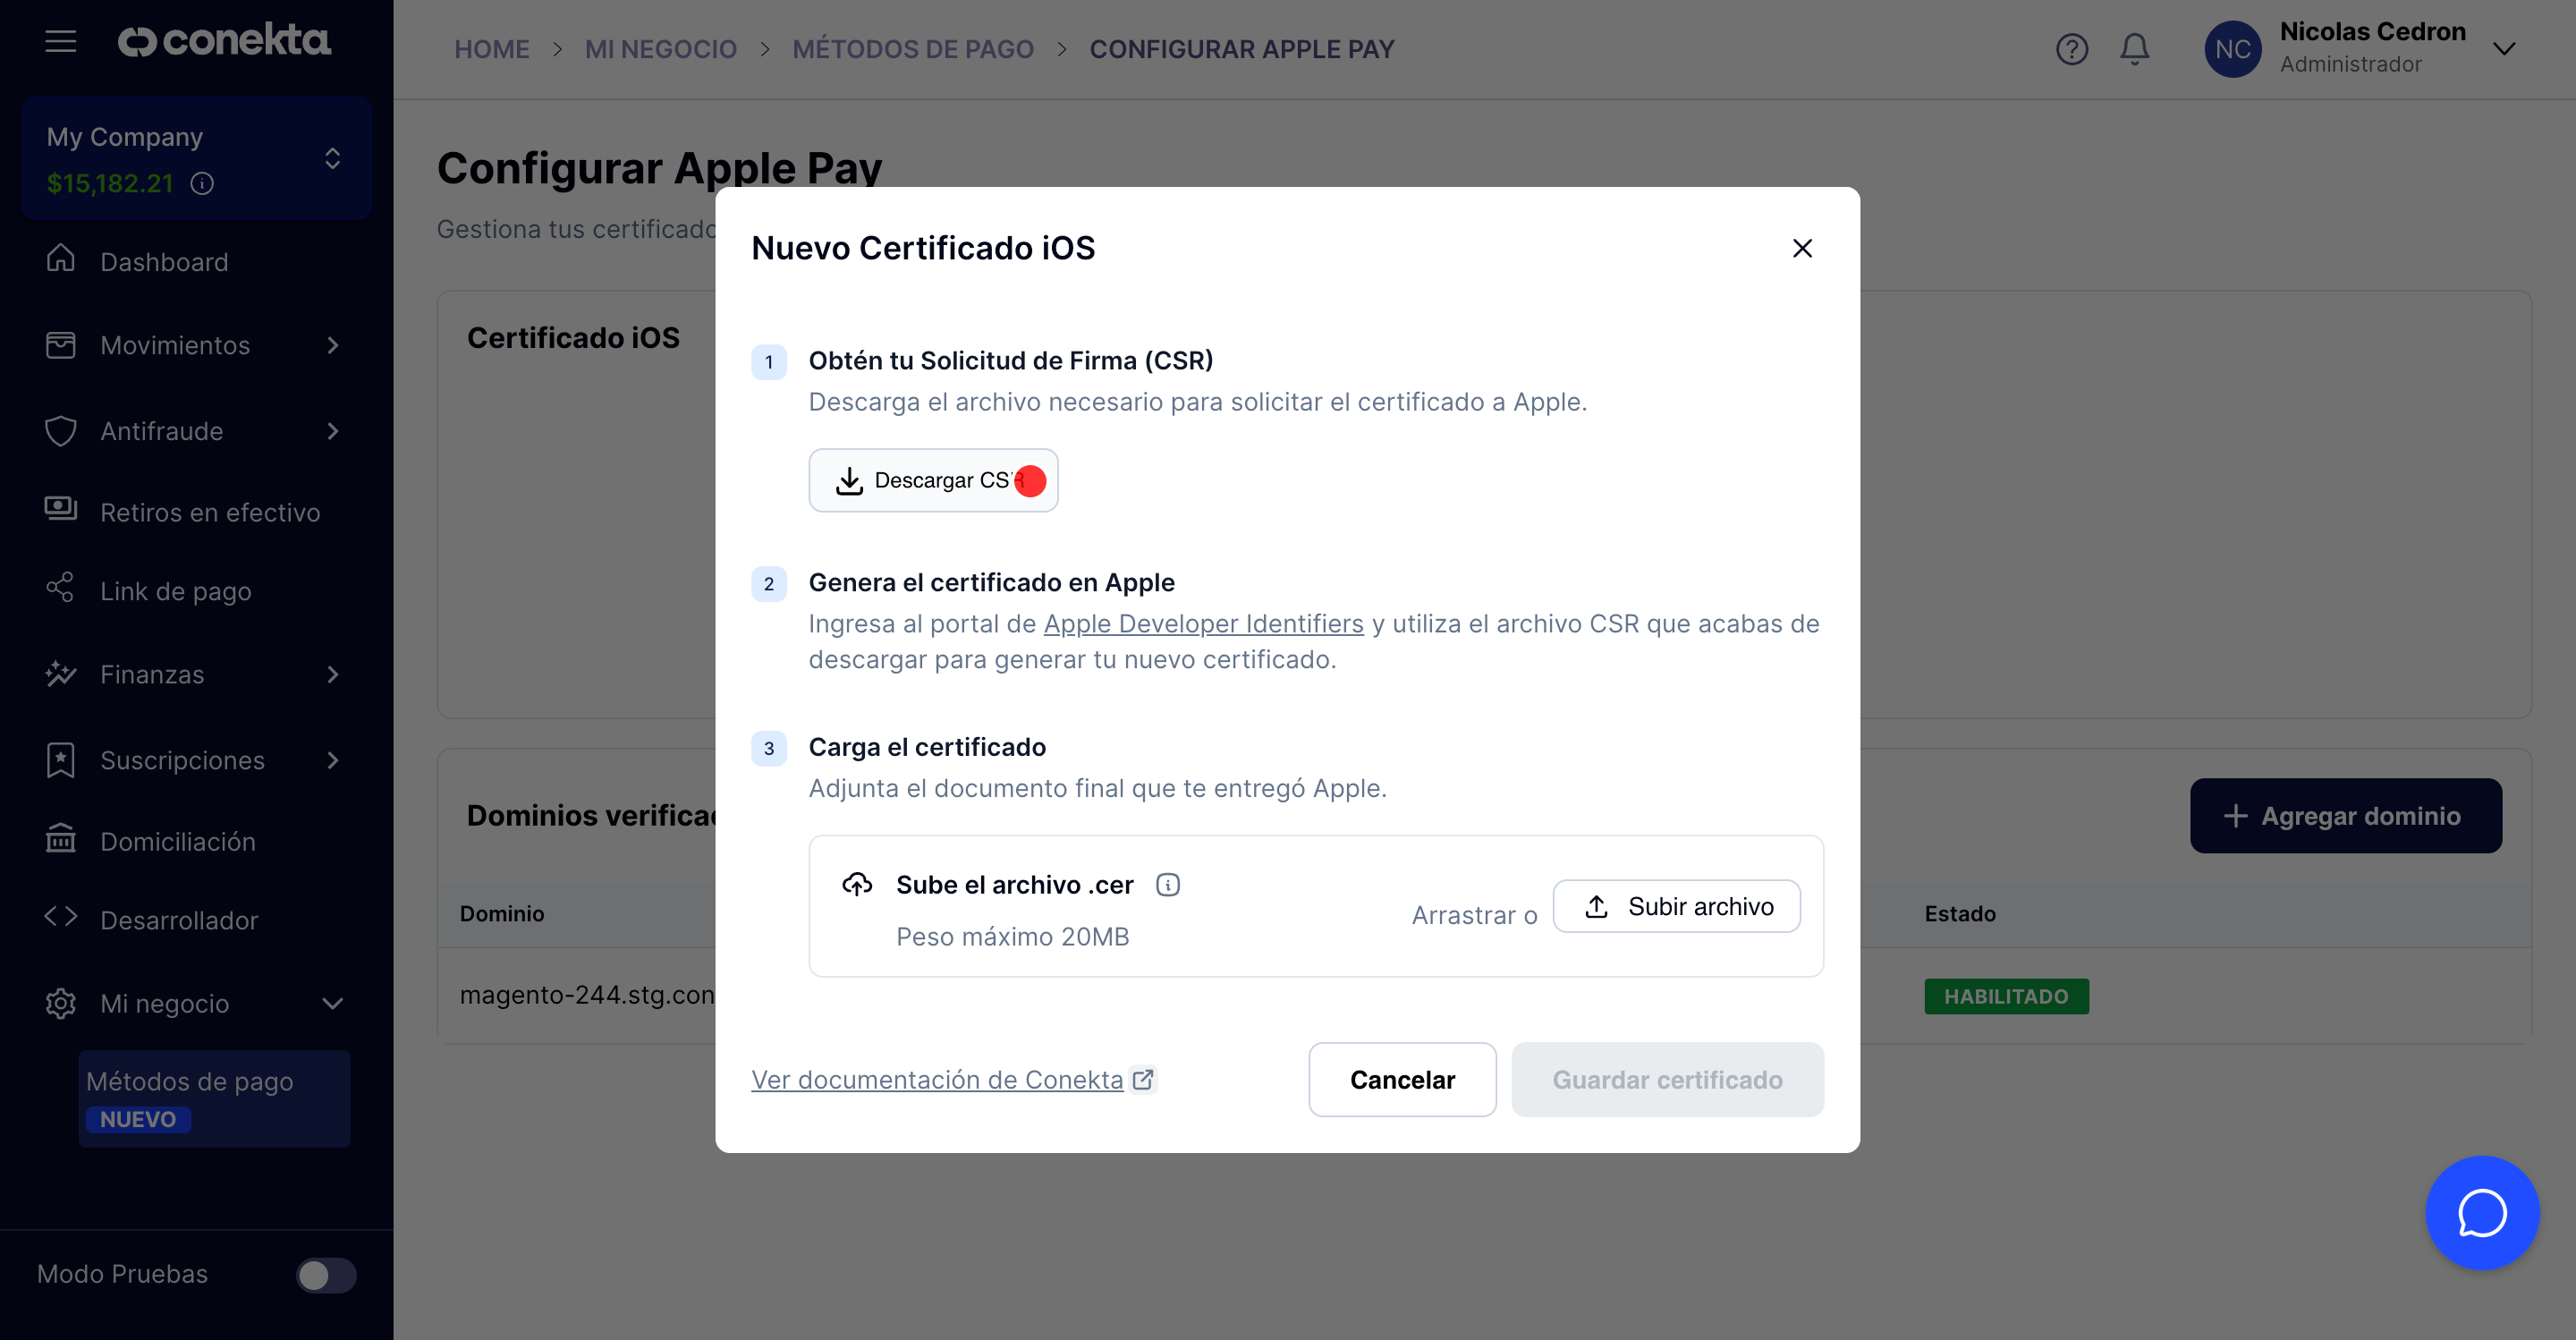Open the help question mark icon

click(x=2071, y=49)
